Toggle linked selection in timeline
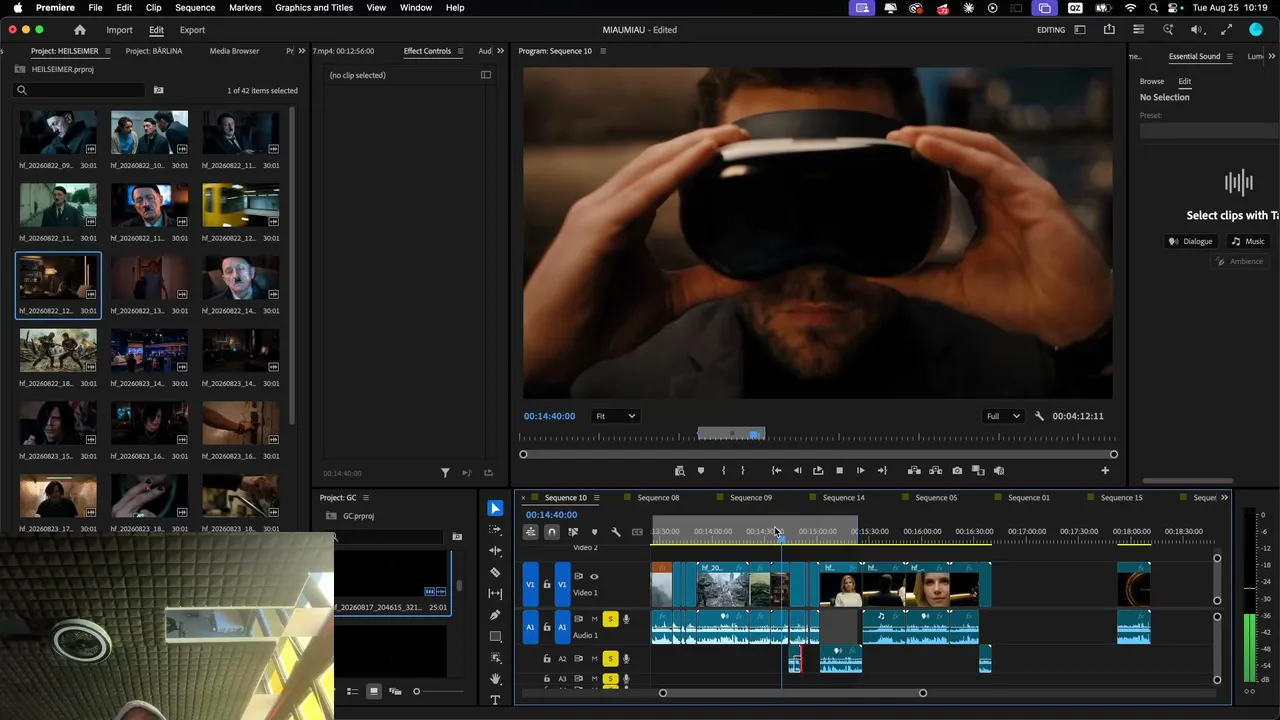1280x720 pixels. pos(573,532)
